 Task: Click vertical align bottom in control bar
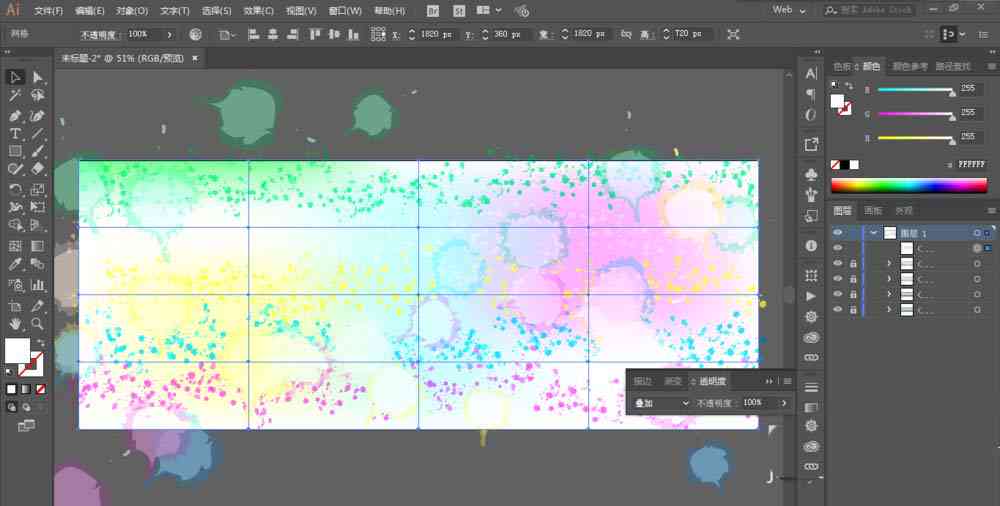354,34
